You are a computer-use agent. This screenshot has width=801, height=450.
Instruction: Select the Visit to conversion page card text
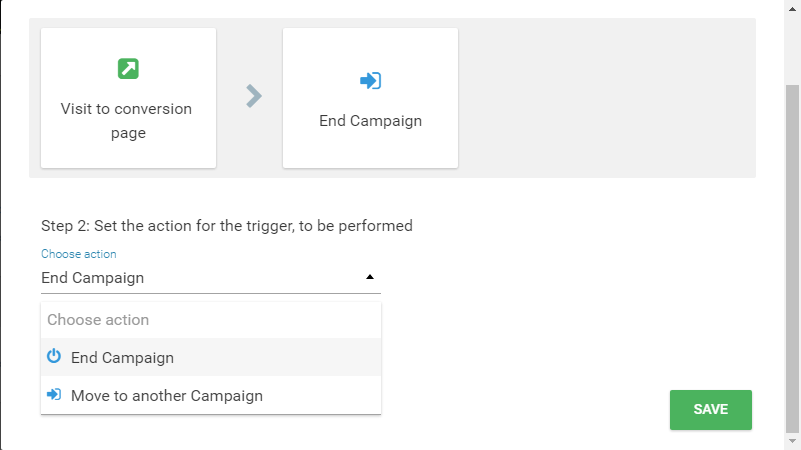(x=127, y=121)
